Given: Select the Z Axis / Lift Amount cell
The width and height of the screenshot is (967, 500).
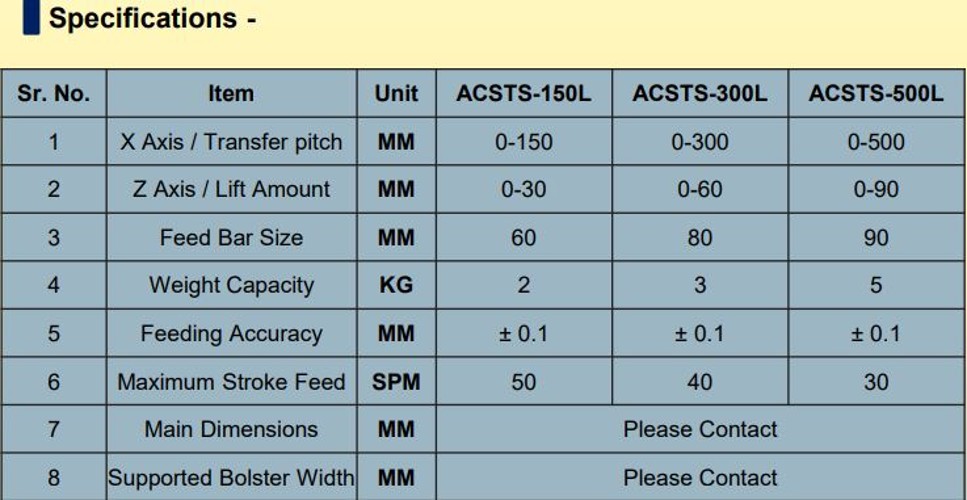Looking at the screenshot, I should (x=231, y=189).
